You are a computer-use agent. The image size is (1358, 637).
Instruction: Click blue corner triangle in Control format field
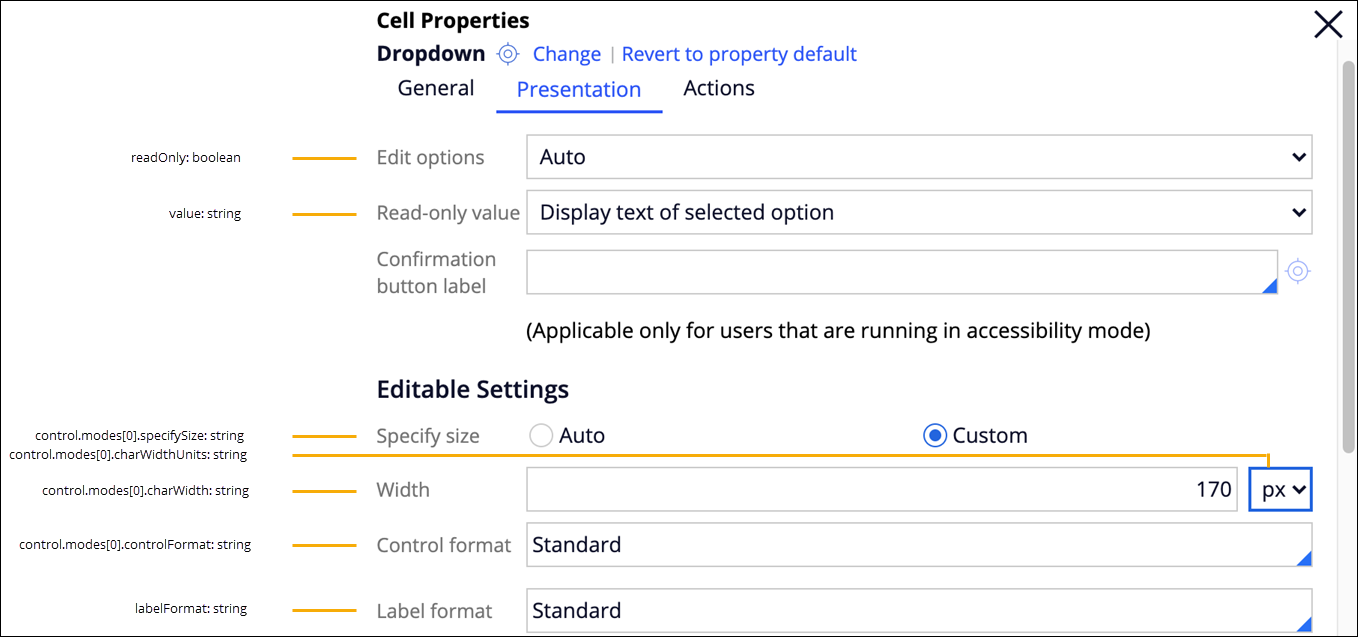click(x=1303, y=559)
